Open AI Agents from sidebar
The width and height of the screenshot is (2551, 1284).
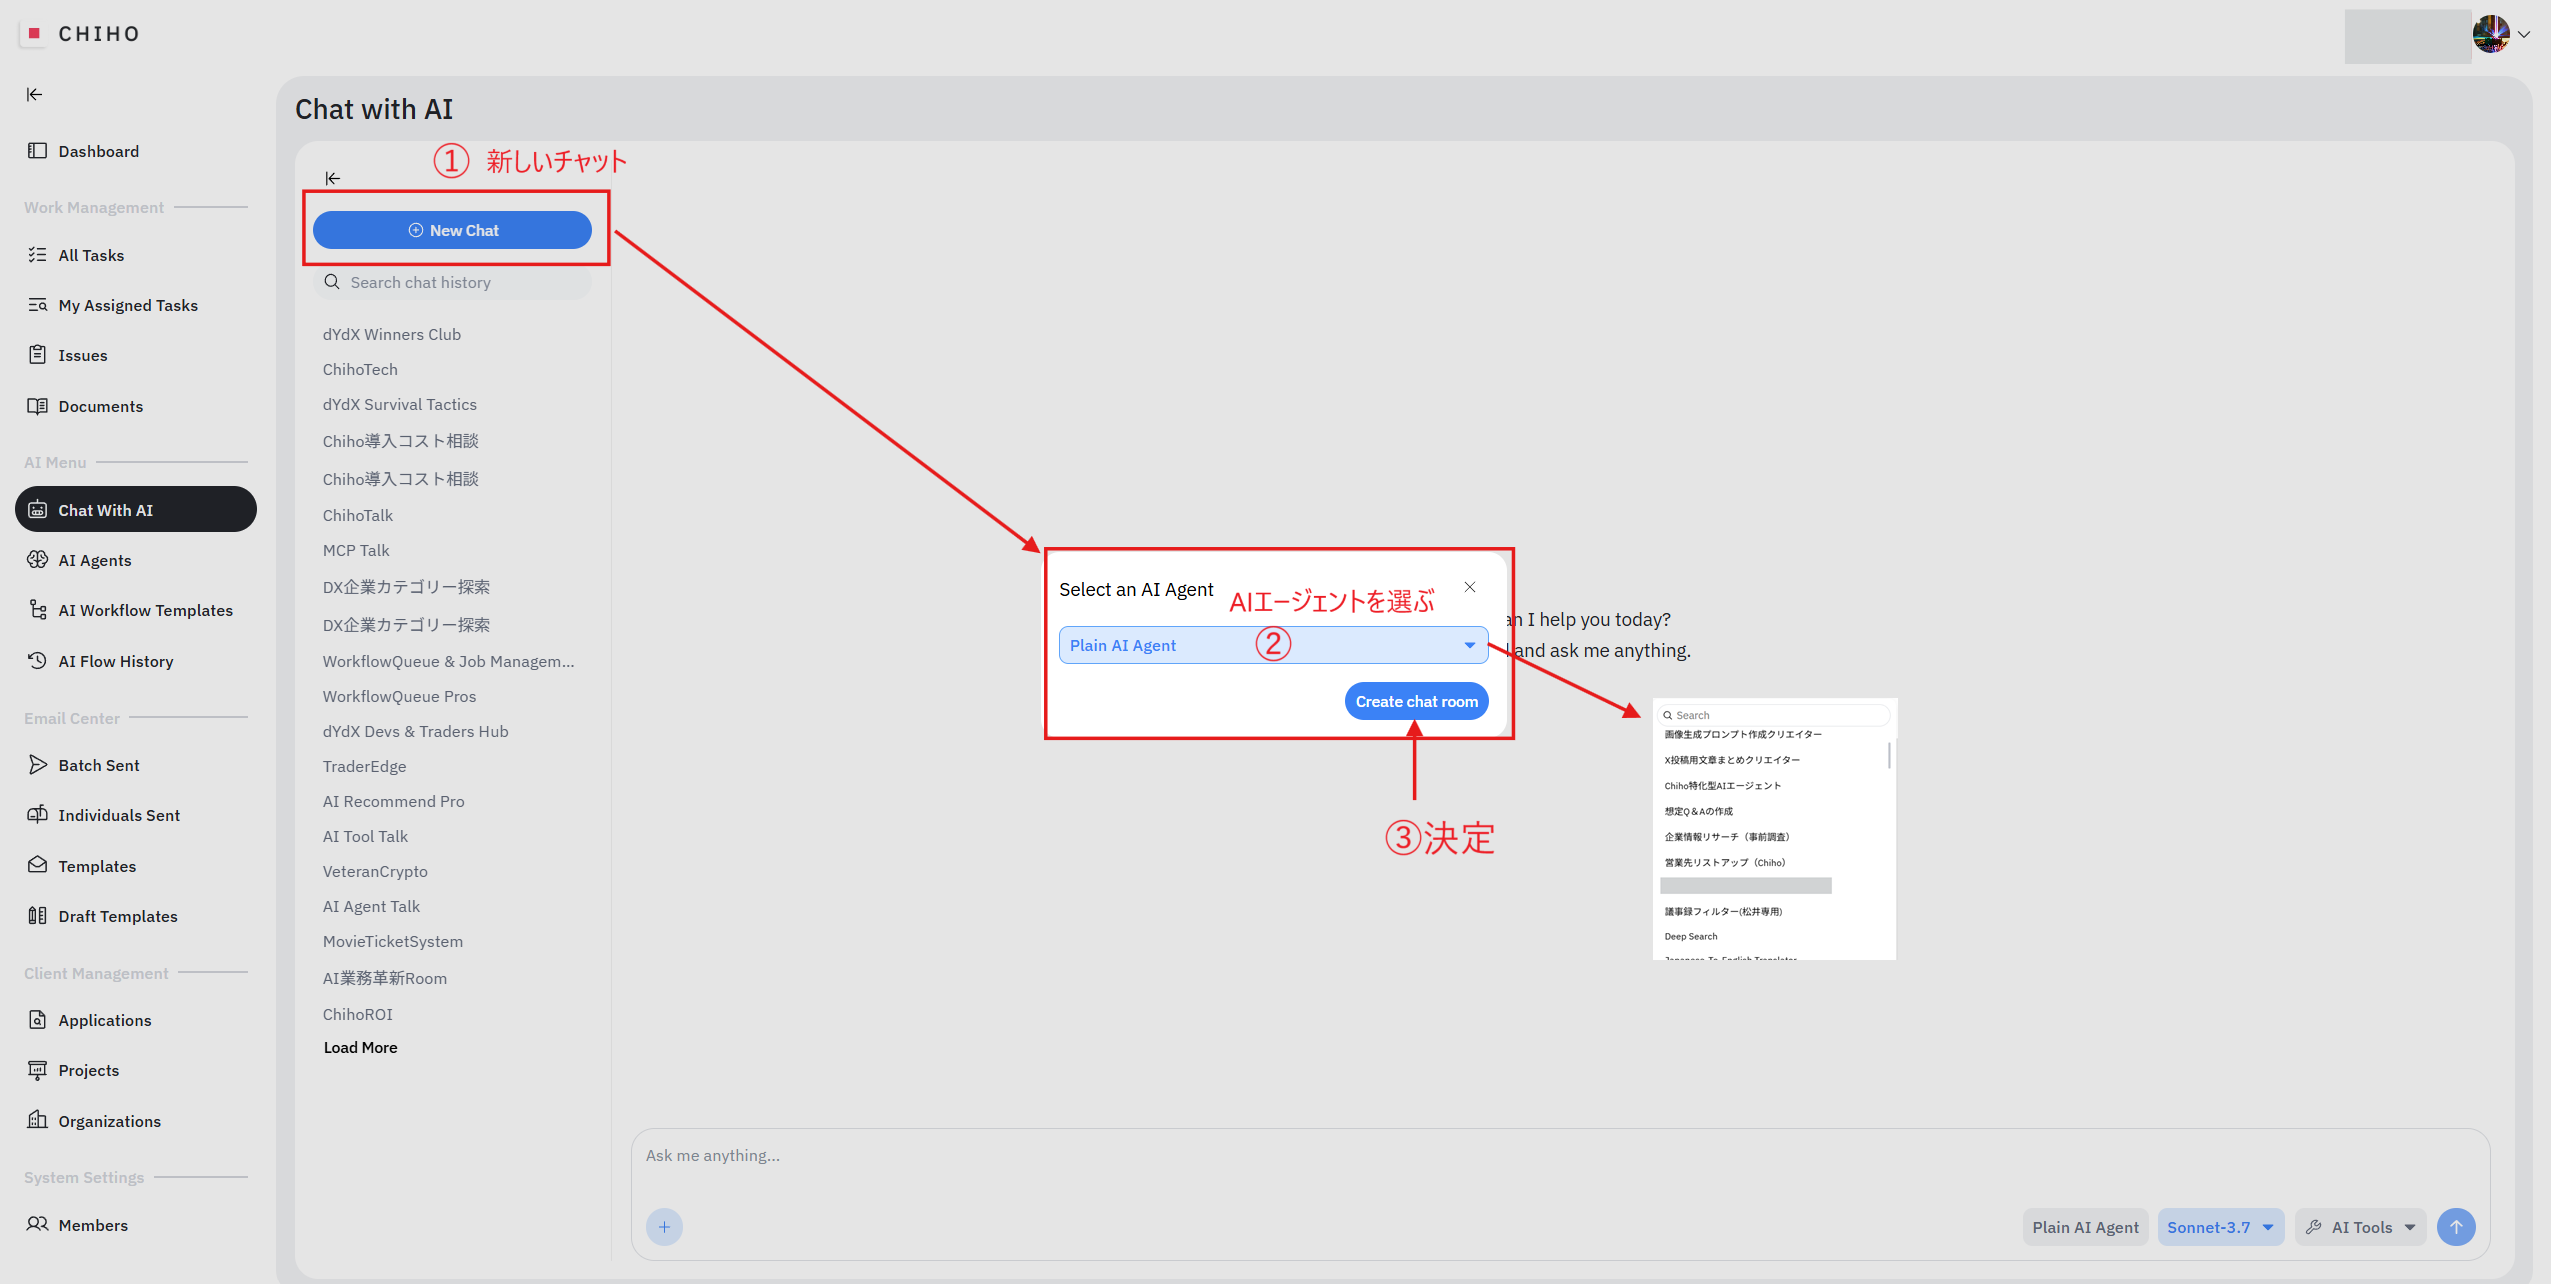[95, 560]
